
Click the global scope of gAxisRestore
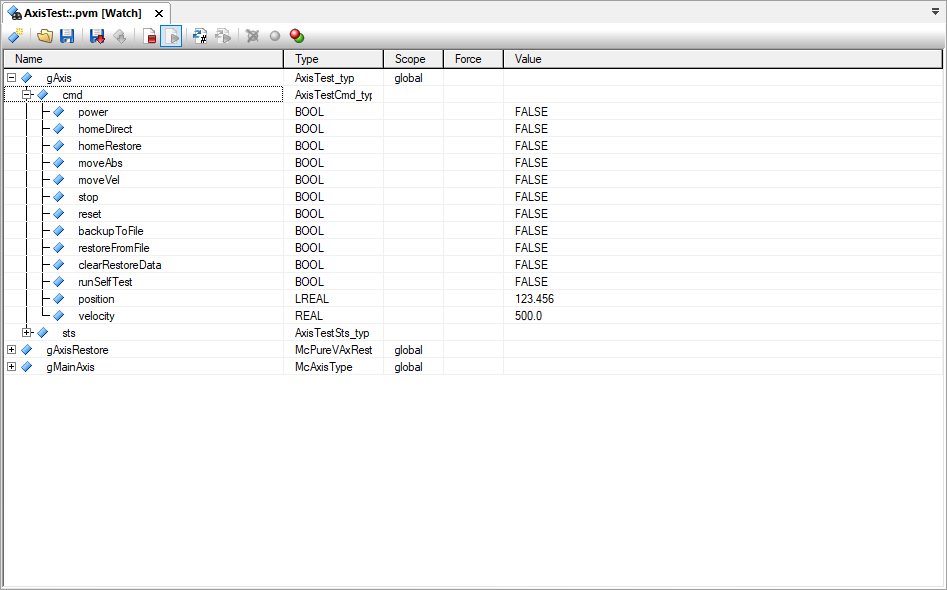coord(408,350)
